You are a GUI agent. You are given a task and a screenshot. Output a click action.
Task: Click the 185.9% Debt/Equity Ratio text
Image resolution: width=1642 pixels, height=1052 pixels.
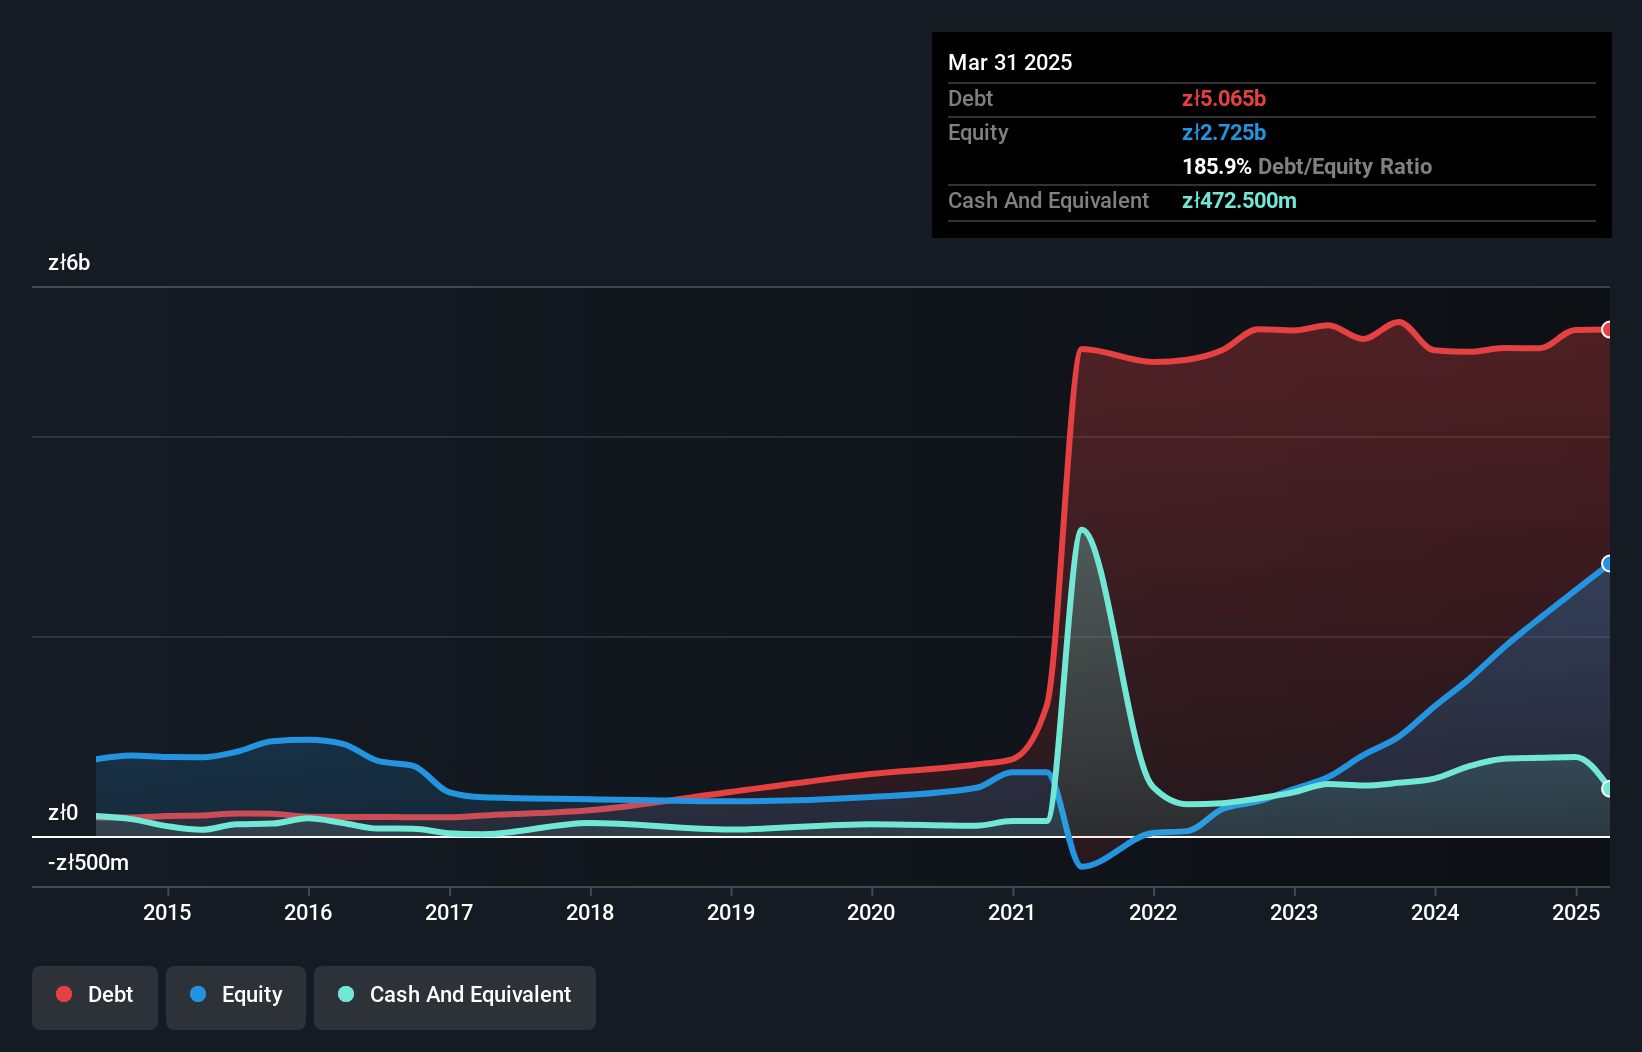[x=1307, y=166]
